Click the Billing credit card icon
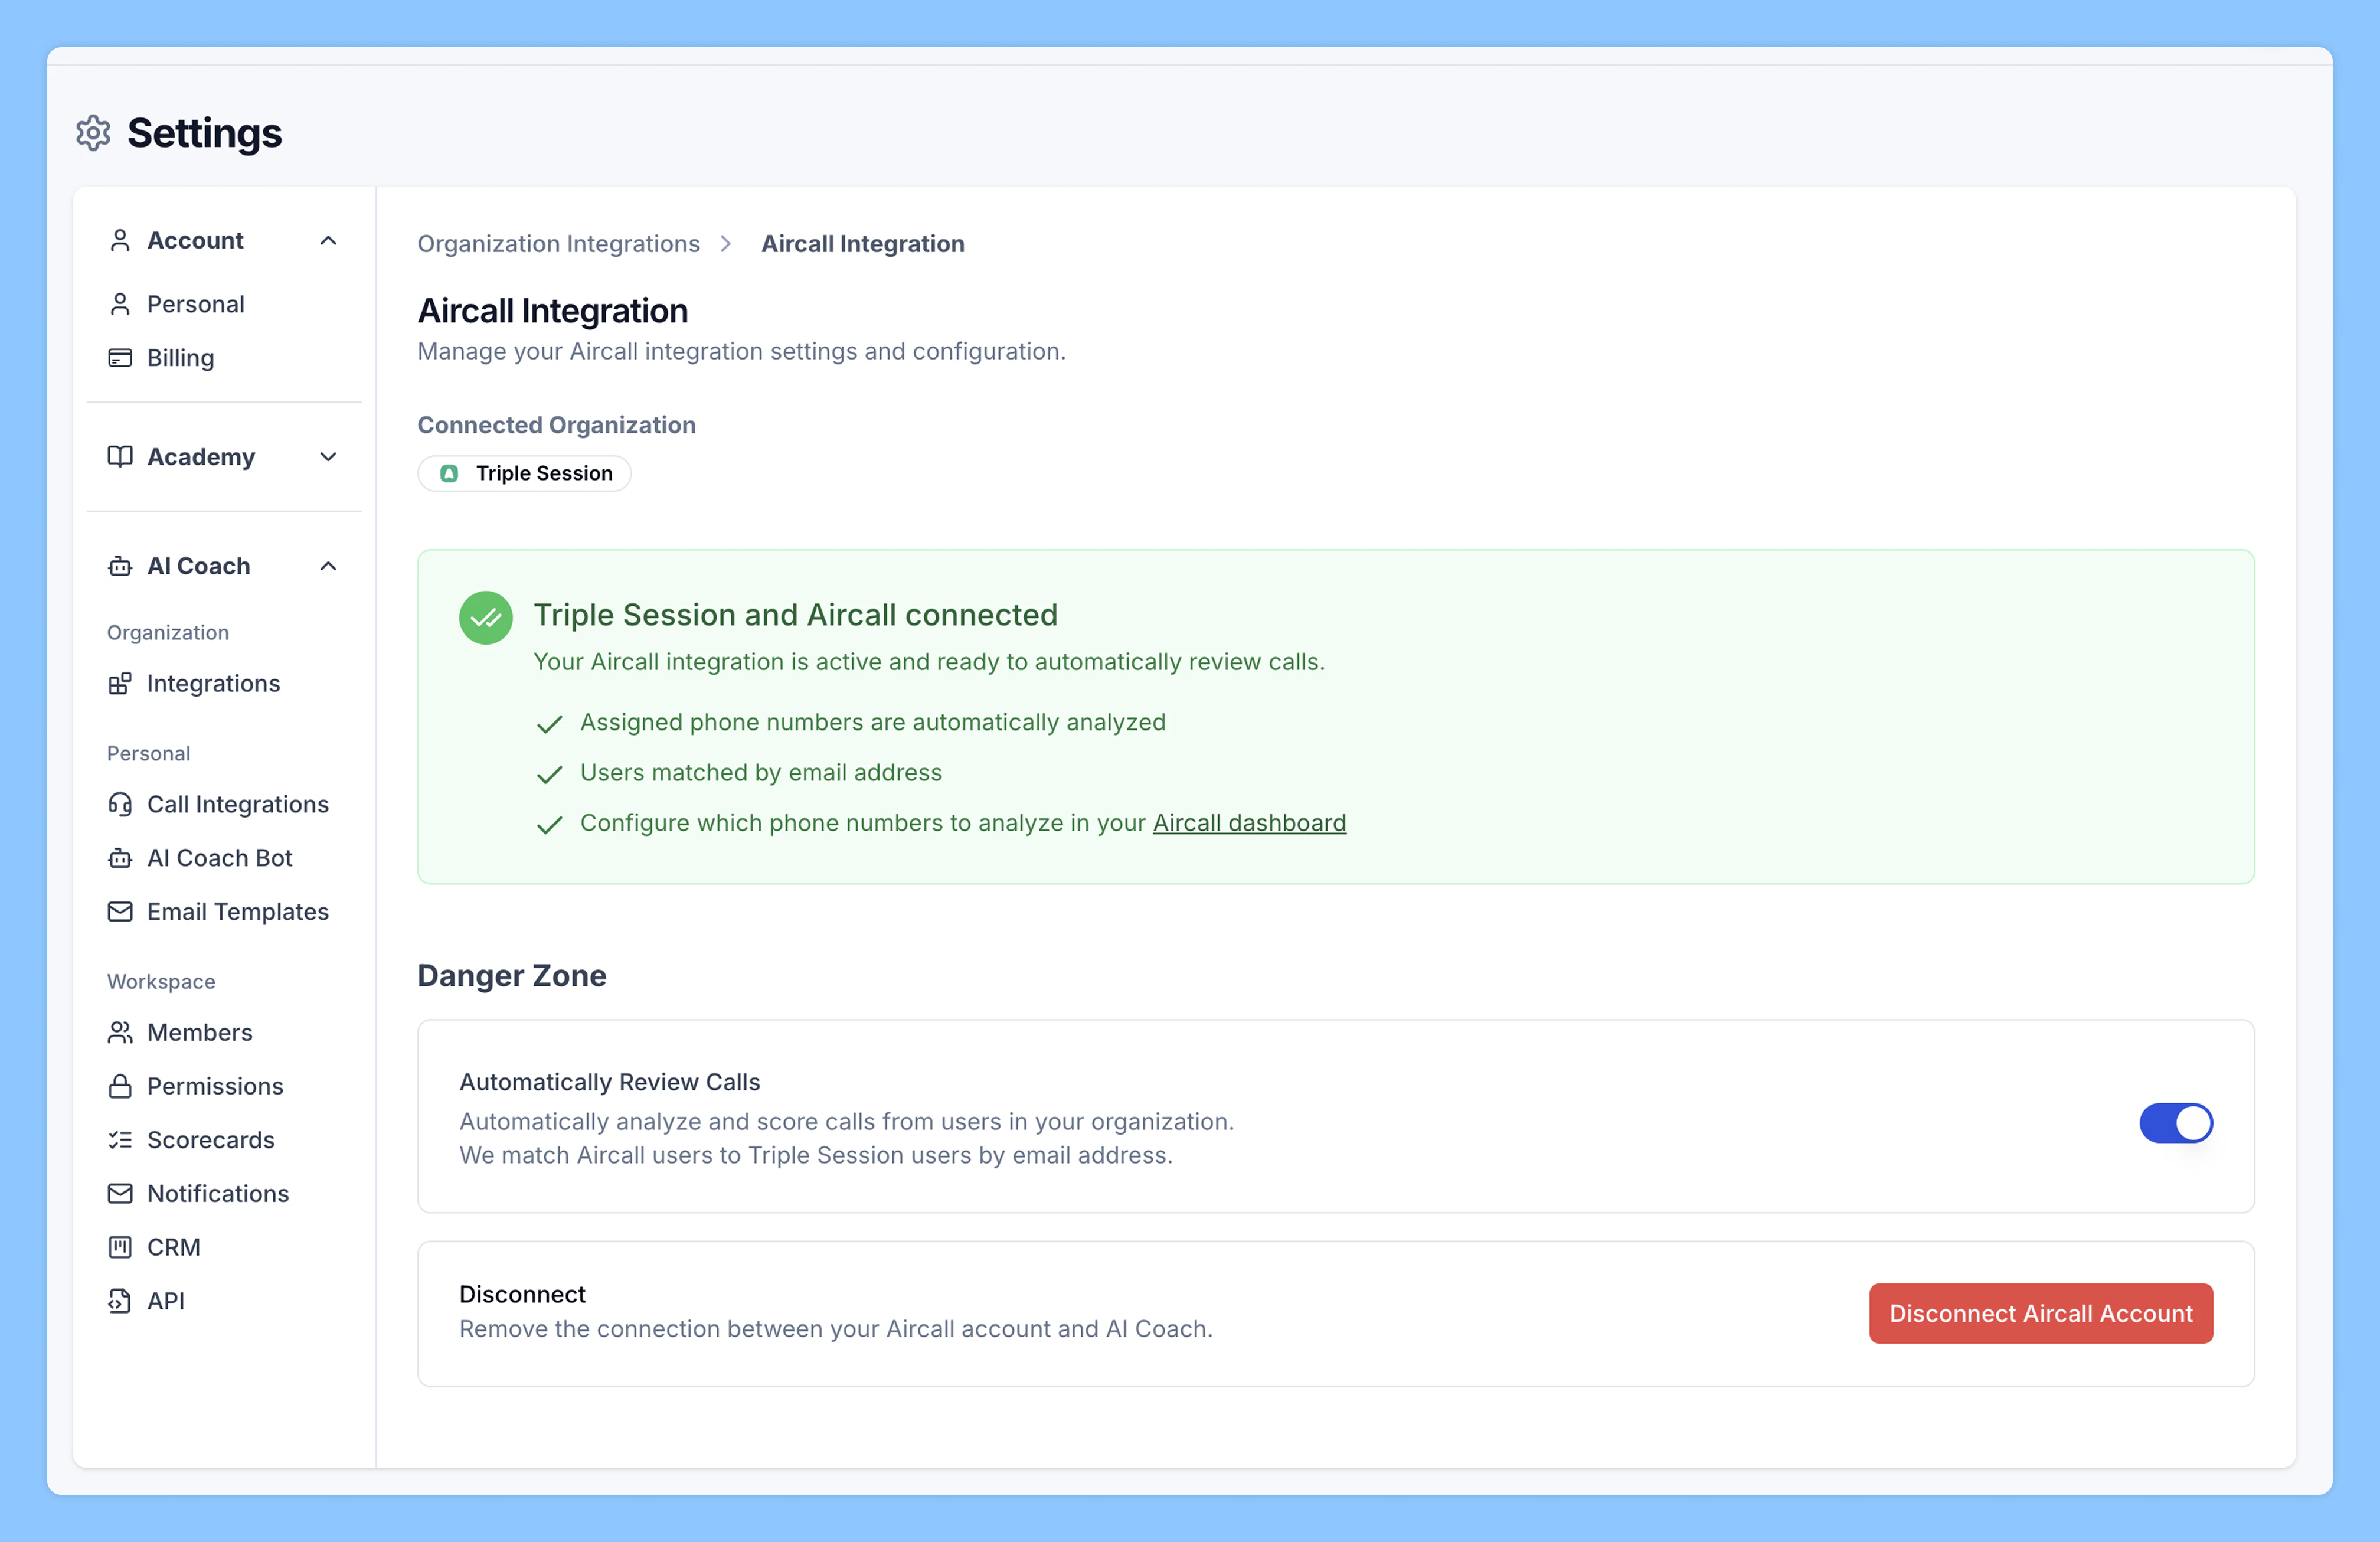Screen dimensions: 2380x1542 click(120, 358)
